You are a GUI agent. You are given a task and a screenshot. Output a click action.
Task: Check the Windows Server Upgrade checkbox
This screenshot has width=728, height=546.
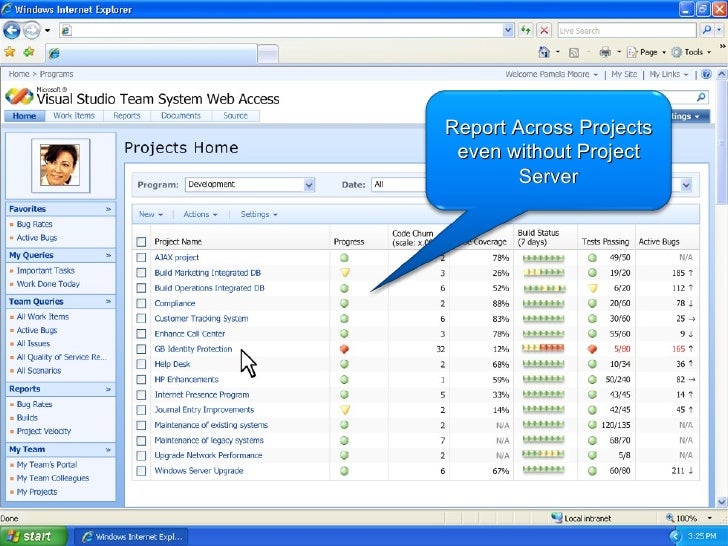pos(141,471)
